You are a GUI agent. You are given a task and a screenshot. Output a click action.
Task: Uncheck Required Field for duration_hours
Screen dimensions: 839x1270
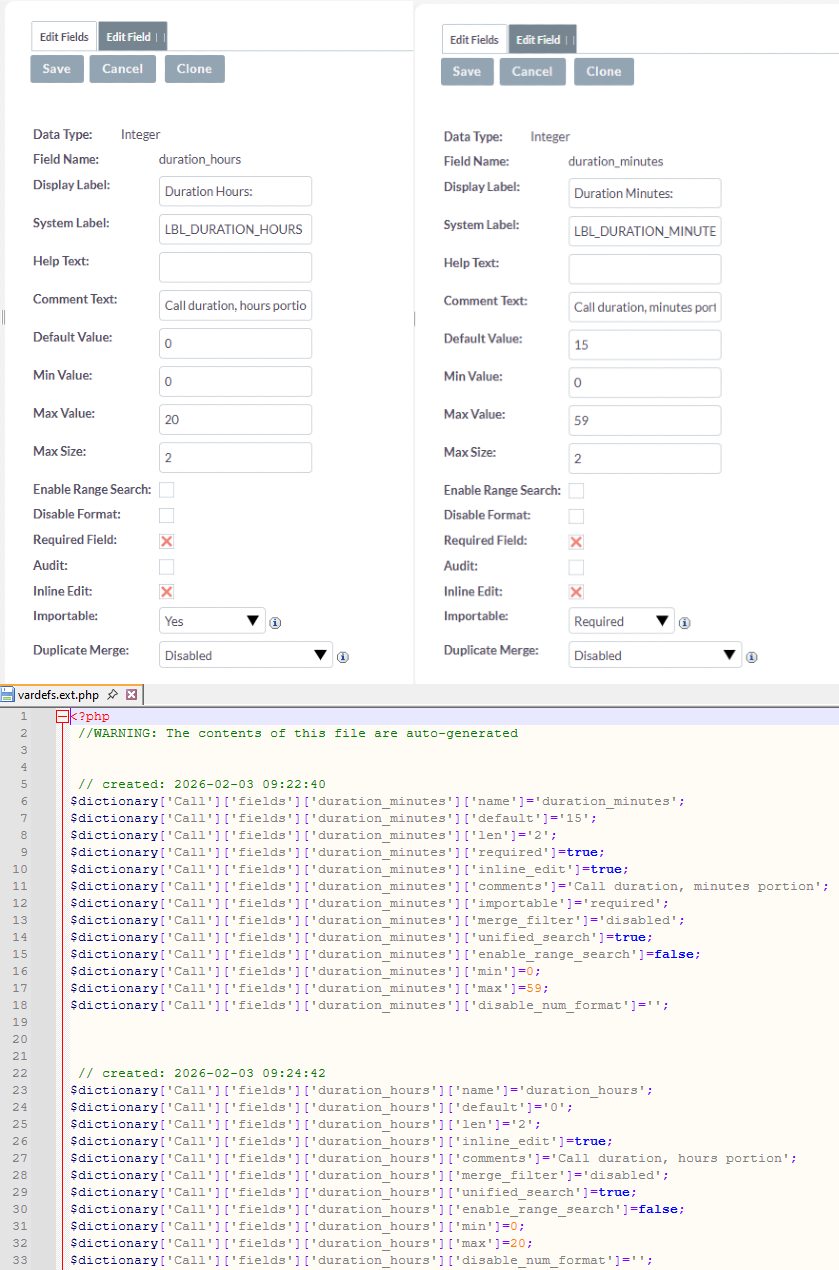(167, 541)
